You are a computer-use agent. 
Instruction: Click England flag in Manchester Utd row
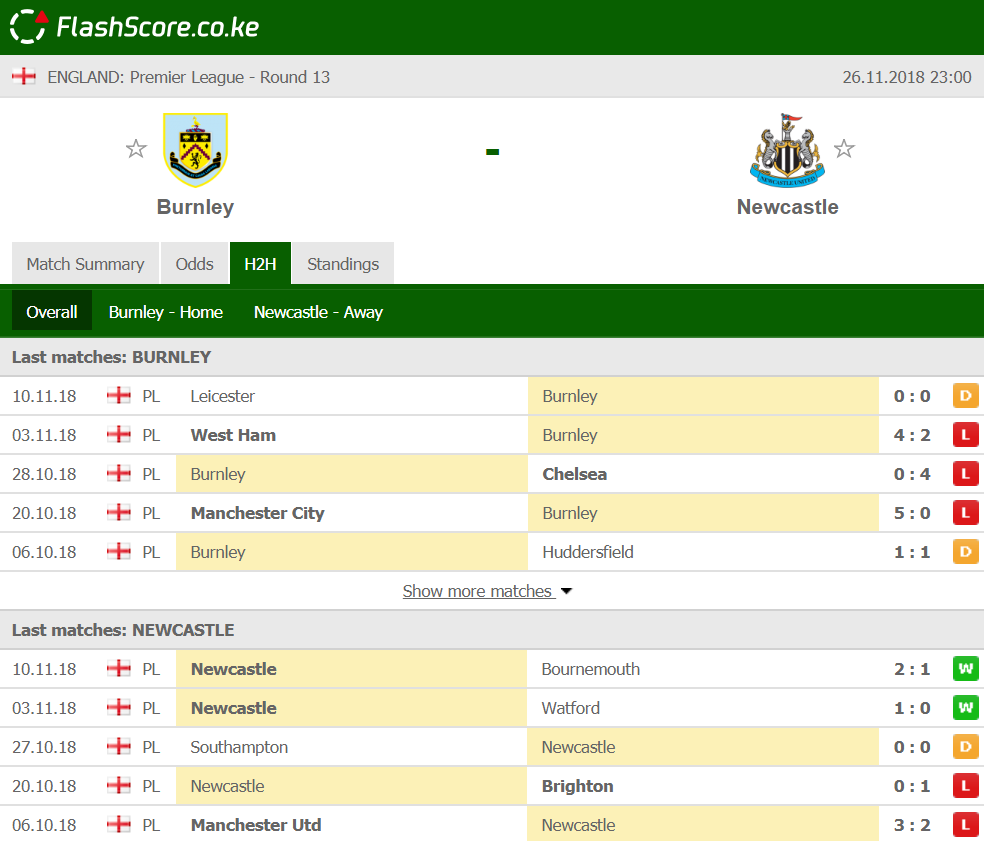(119, 824)
